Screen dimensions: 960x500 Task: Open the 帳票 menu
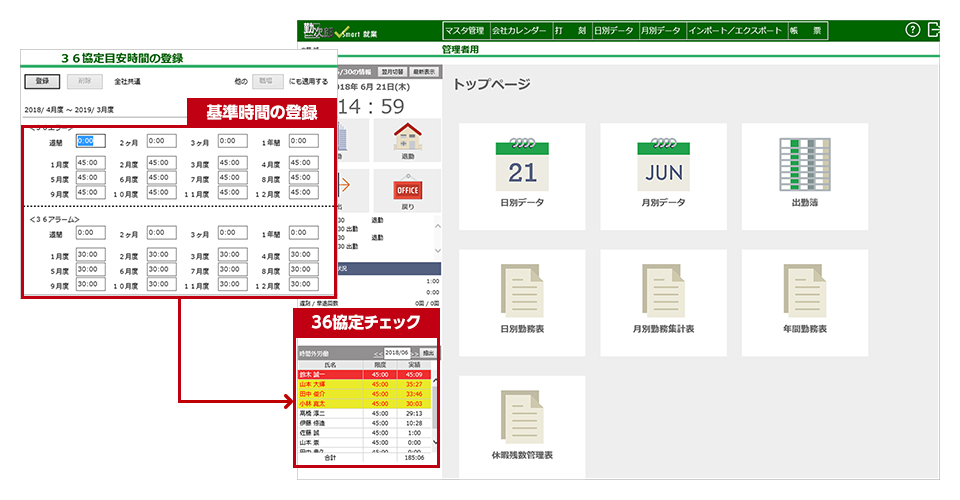pos(806,31)
